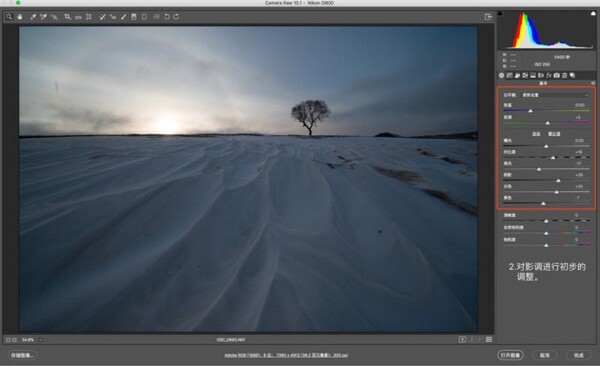Adjust the Whites slider handle
The height and width of the screenshot is (370, 600).
click(556, 192)
